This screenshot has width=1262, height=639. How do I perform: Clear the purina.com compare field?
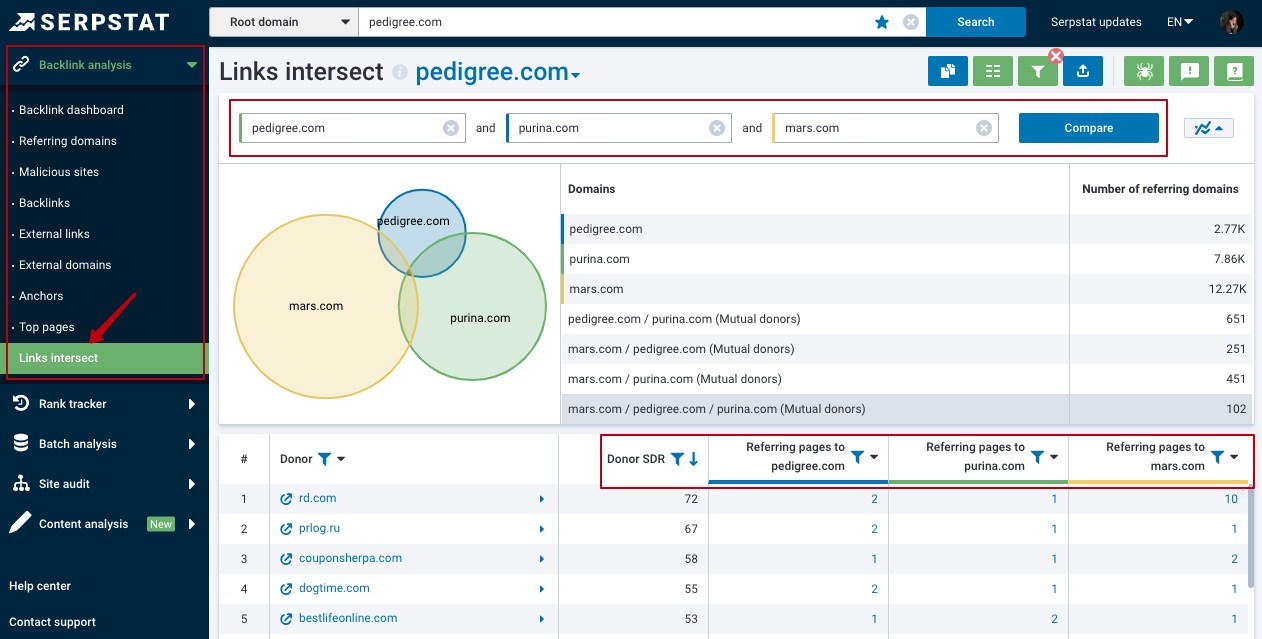click(717, 128)
